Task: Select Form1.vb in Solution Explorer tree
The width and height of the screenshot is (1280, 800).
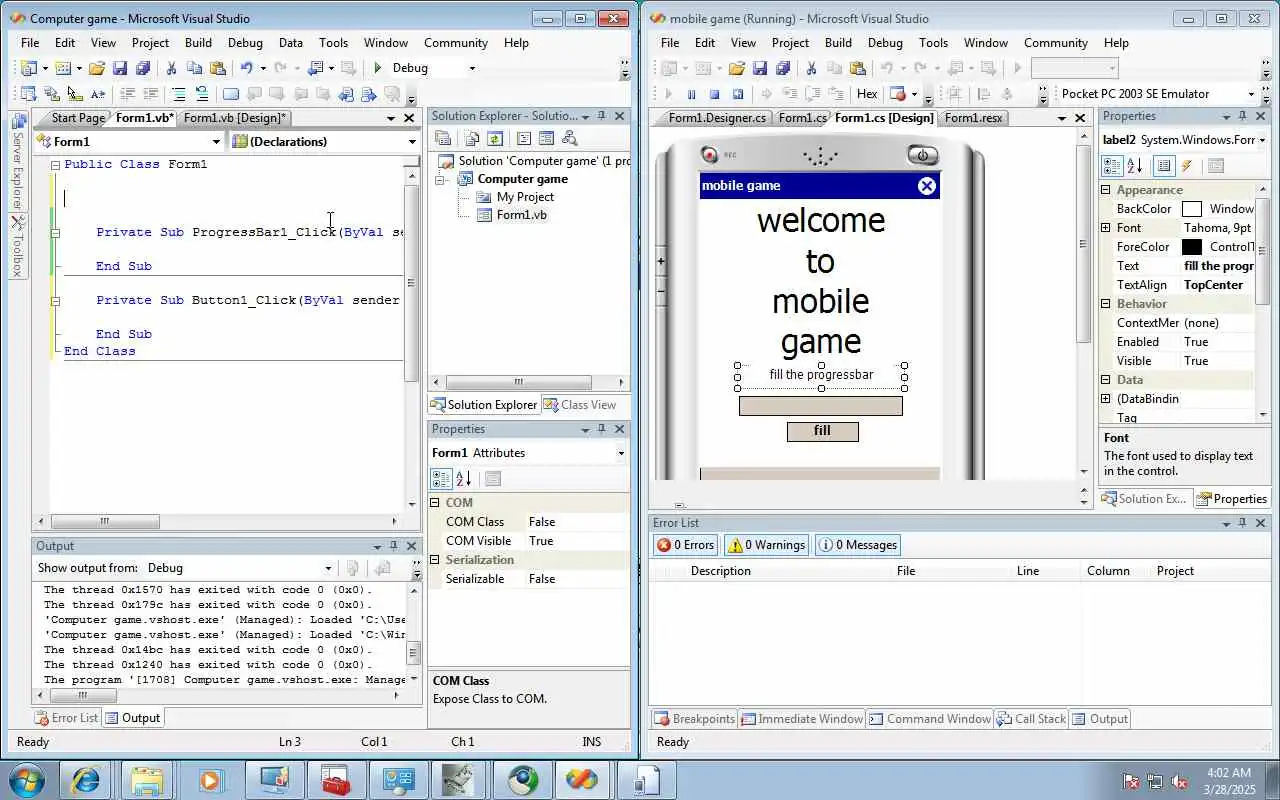Action: tap(522, 215)
